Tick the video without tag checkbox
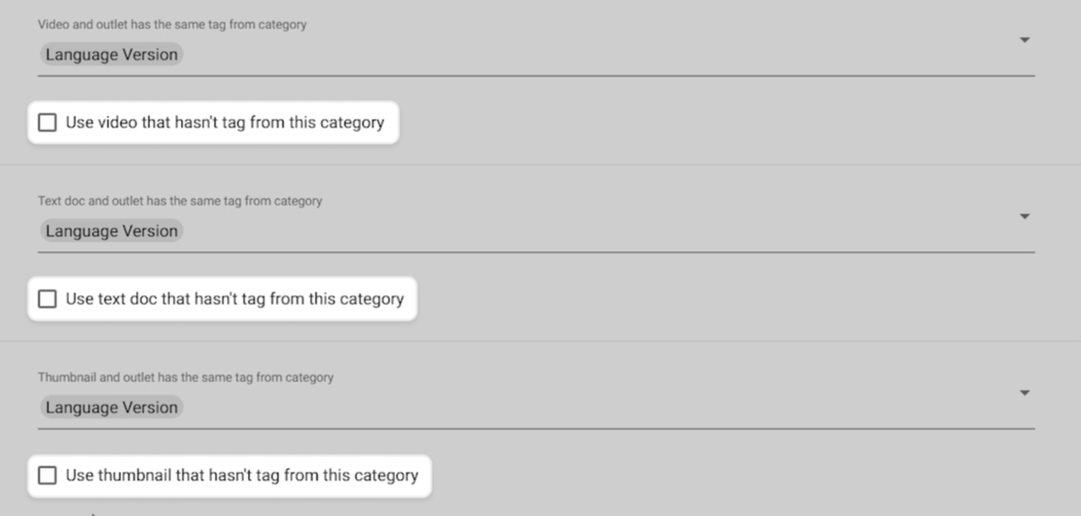This screenshot has width=1081, height=516. (47, 123)
